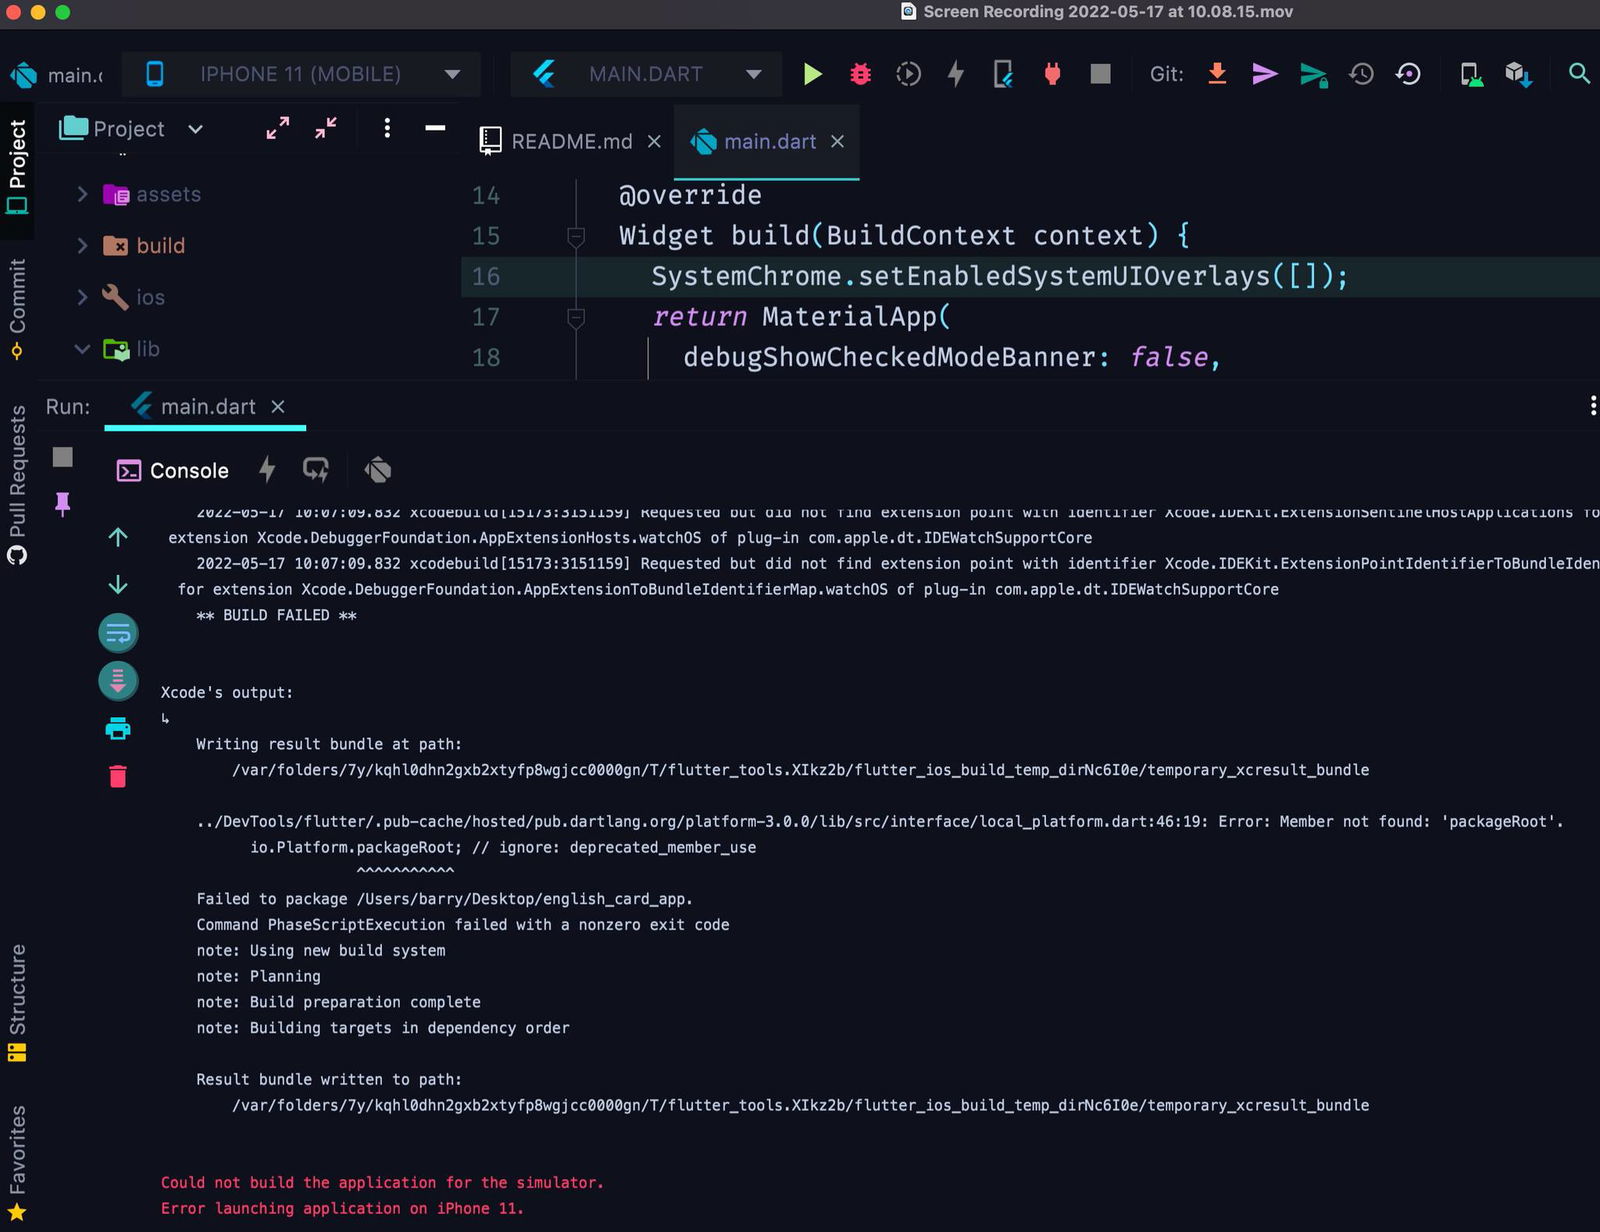1600x1232 pixels.
Task: Open the Pull Requests side panel
Action: tap(17, 484)
